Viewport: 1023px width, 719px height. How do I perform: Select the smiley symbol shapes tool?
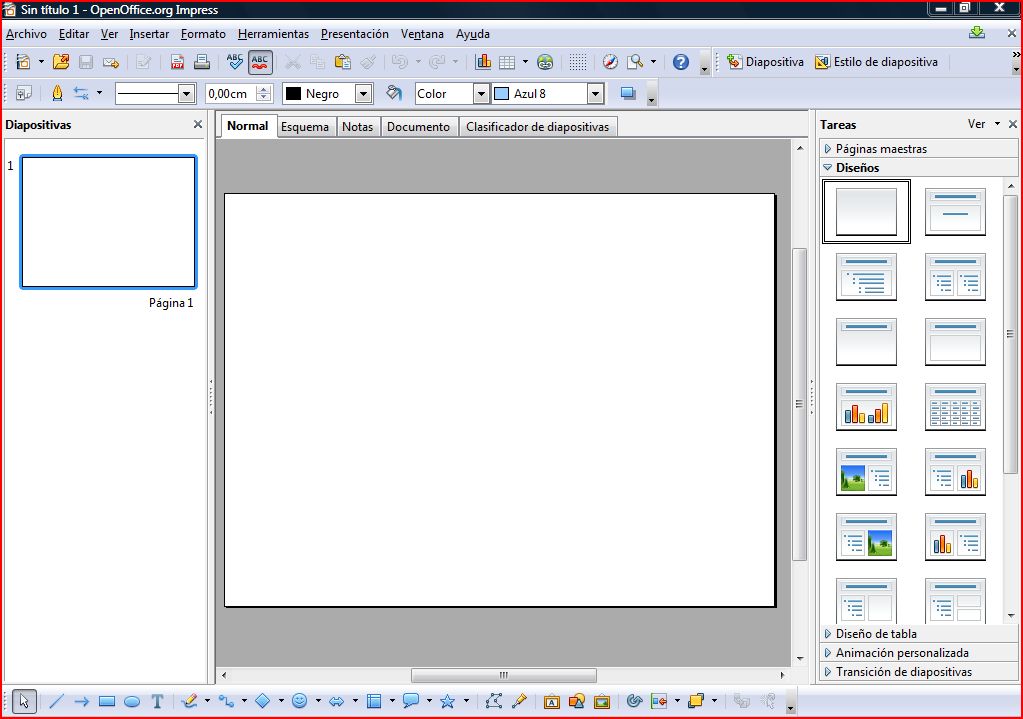click(x=299, y=701)
